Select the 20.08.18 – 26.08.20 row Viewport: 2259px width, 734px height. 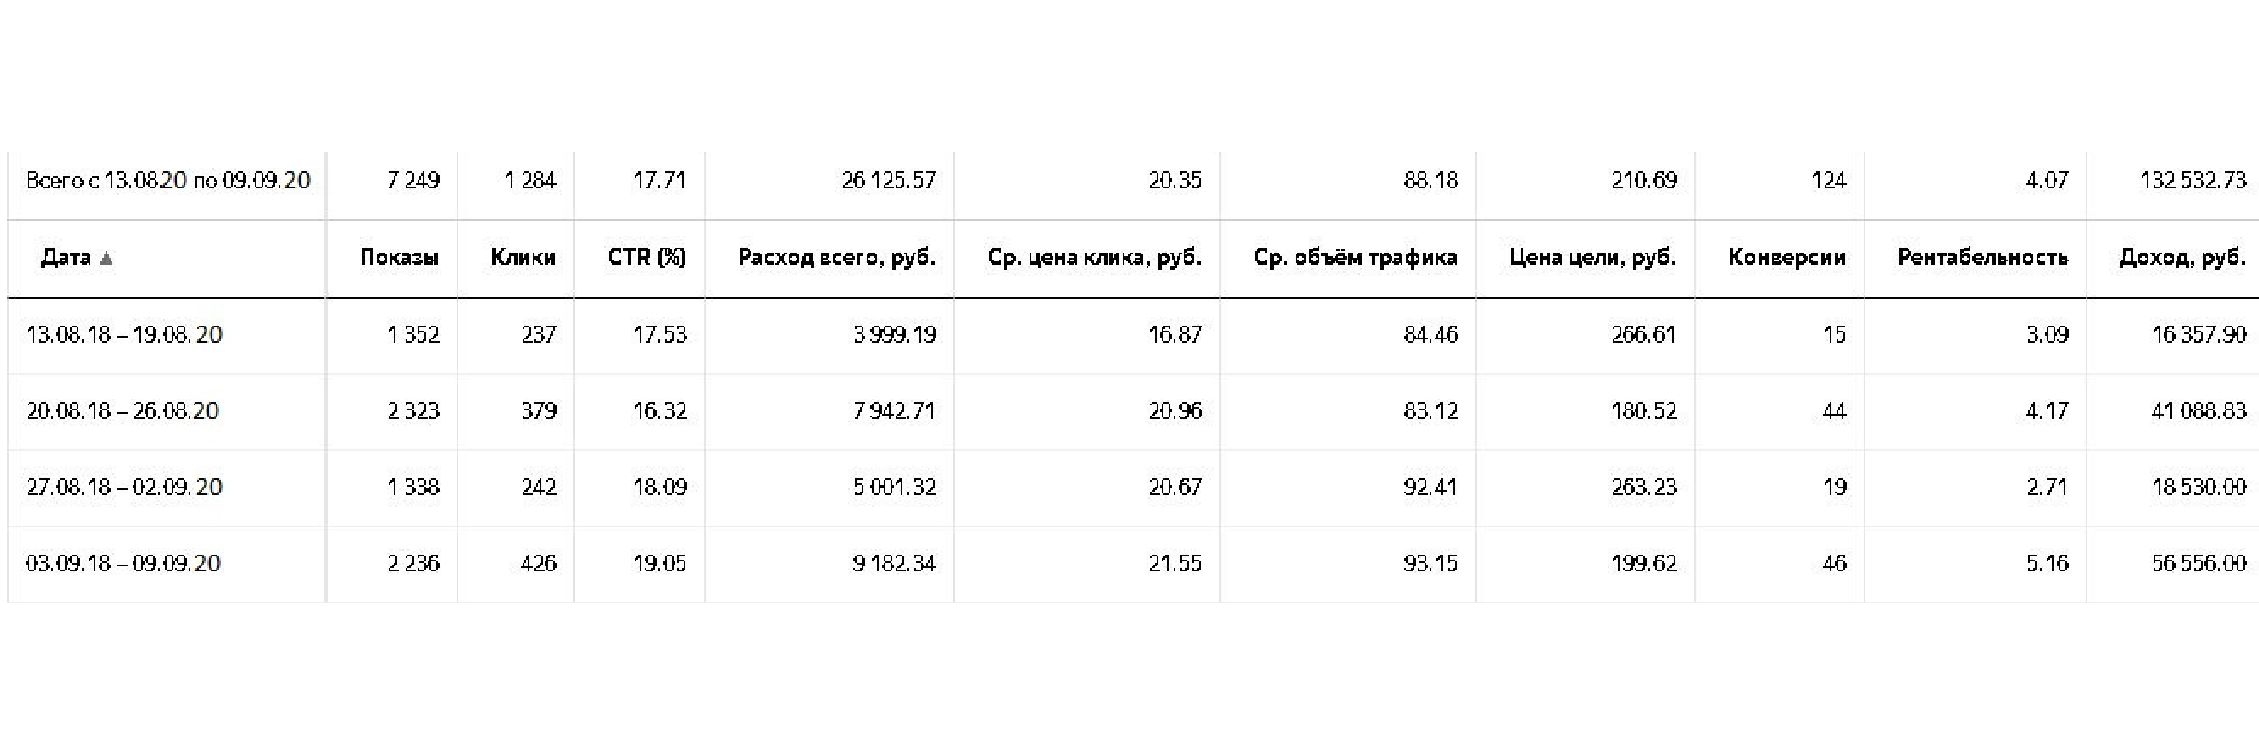[x=1133, y=411]
